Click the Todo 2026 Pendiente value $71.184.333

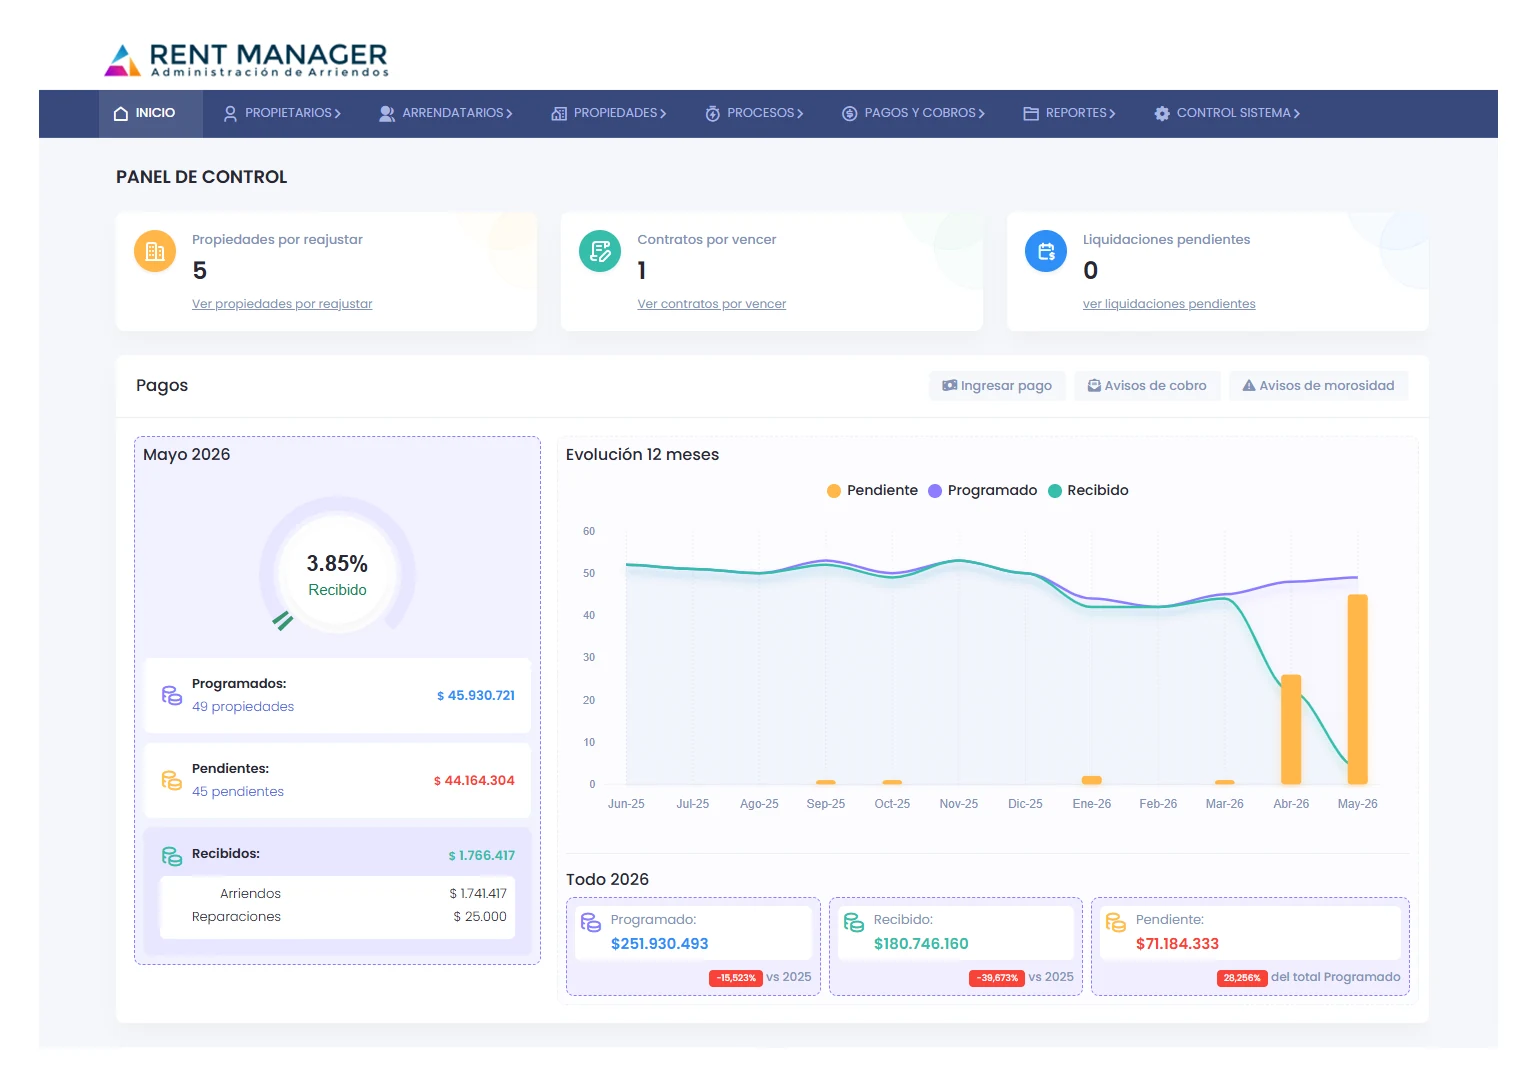coord(1177,944)
